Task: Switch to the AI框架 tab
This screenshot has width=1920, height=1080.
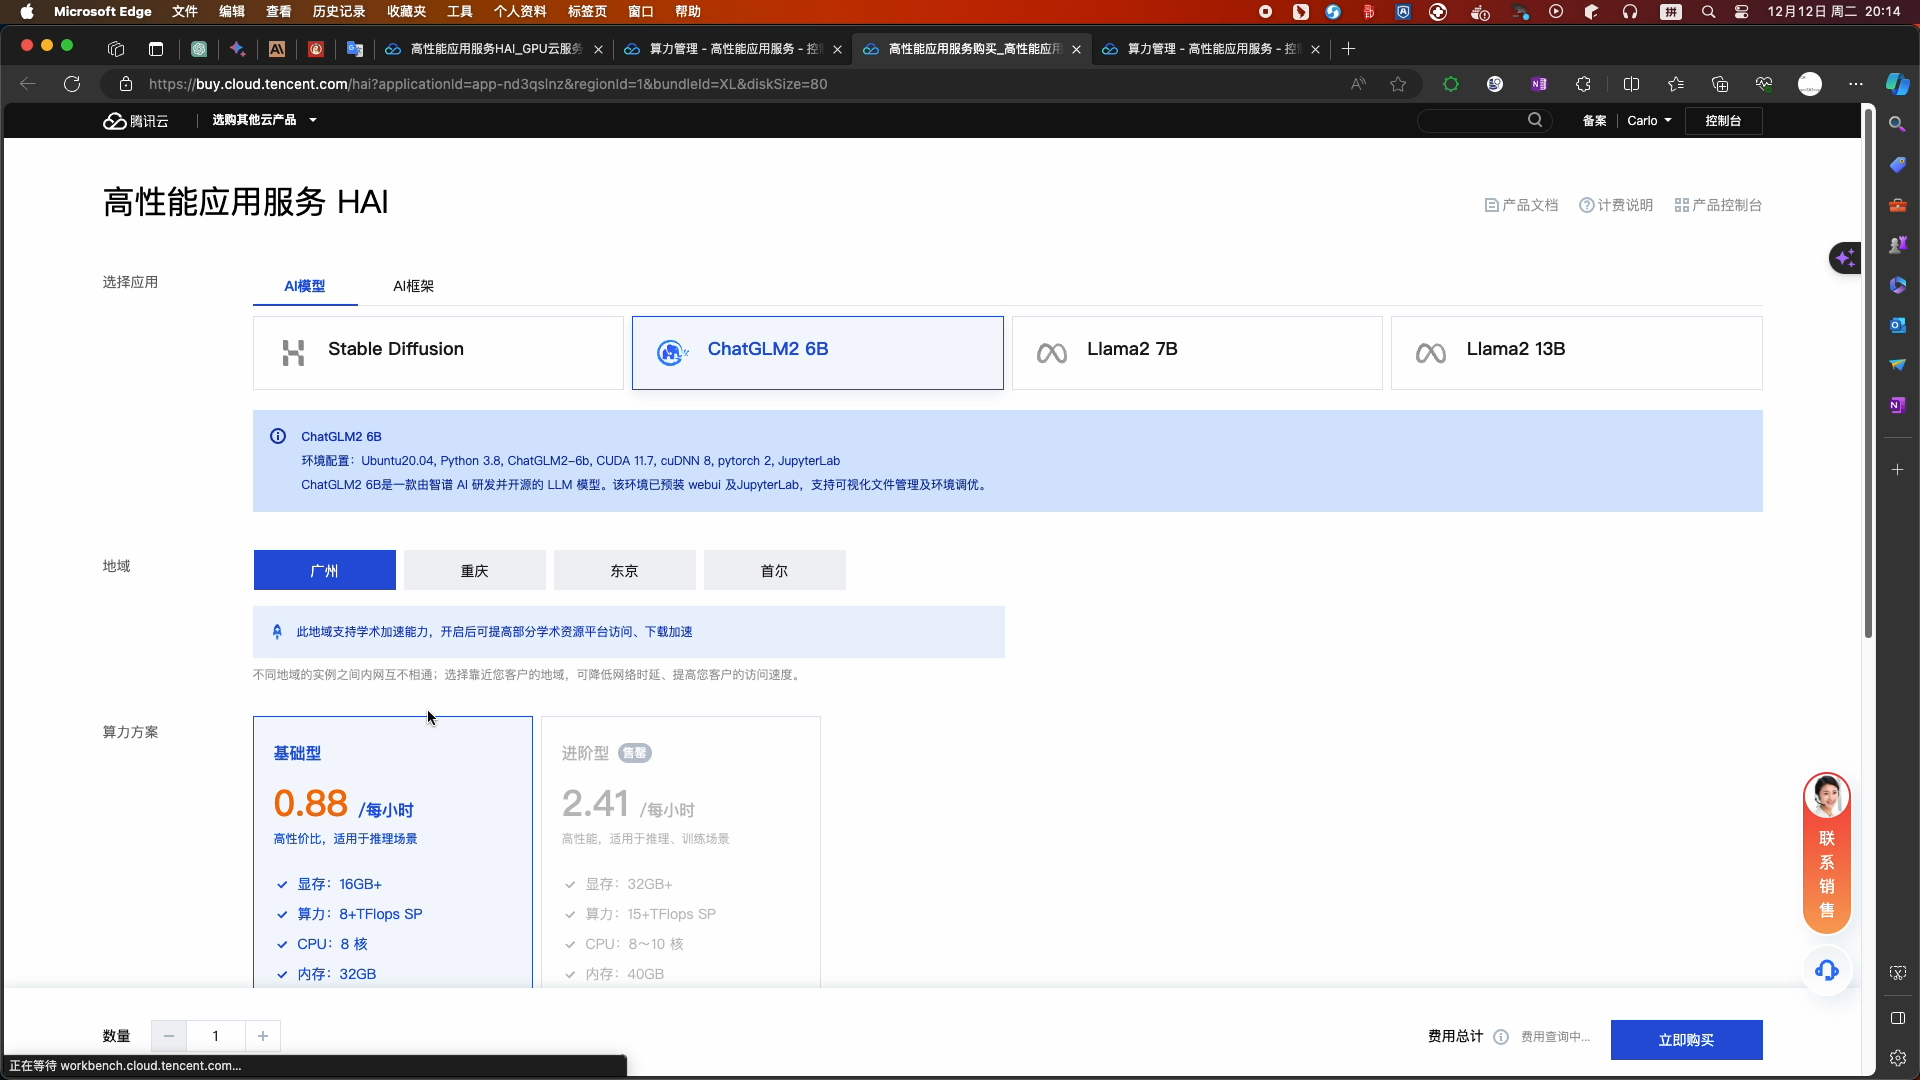Action: (413, 286)
